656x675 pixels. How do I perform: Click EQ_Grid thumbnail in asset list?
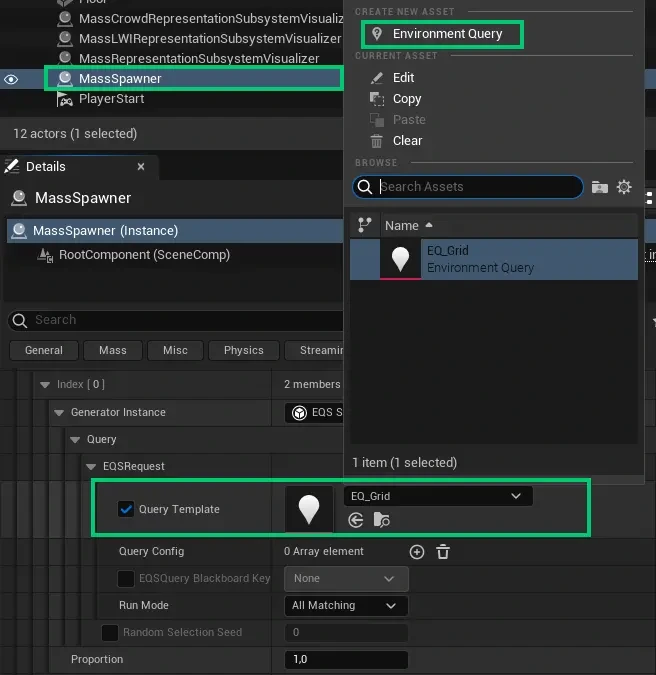tap(400, 260)
